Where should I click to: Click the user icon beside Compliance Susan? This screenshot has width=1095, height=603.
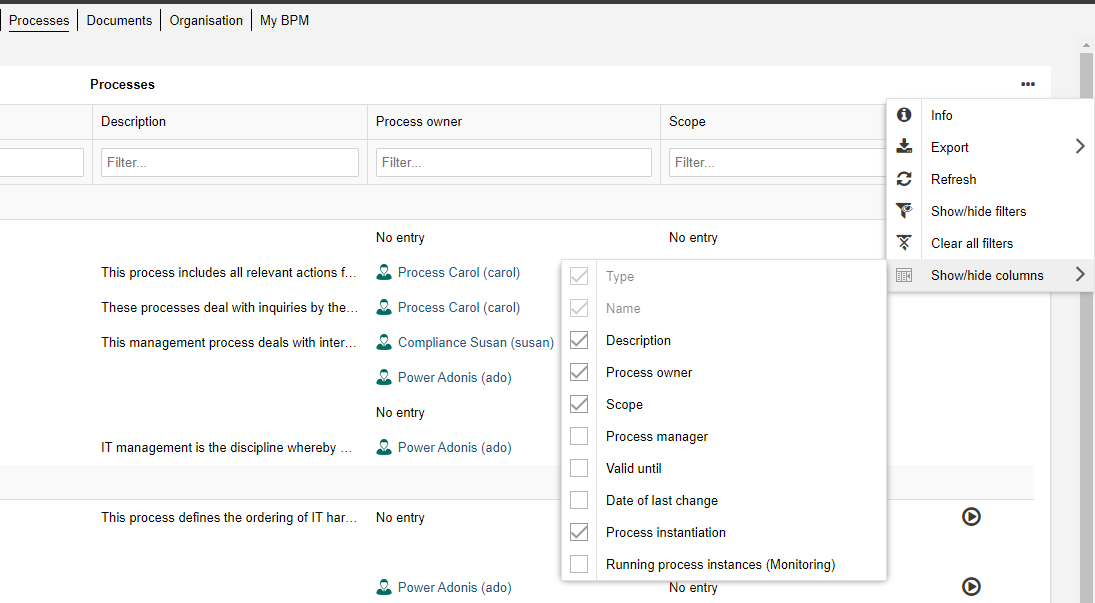(384, 342)
